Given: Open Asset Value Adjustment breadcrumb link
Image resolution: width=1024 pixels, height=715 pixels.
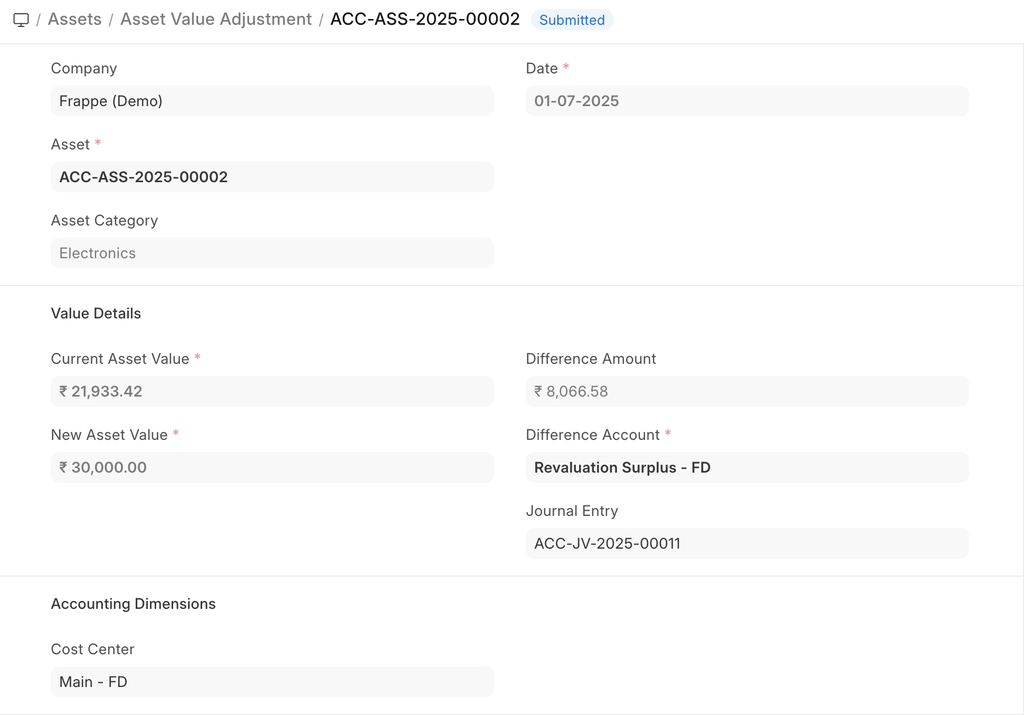Looking at the screenshot, I should (216, 19).
